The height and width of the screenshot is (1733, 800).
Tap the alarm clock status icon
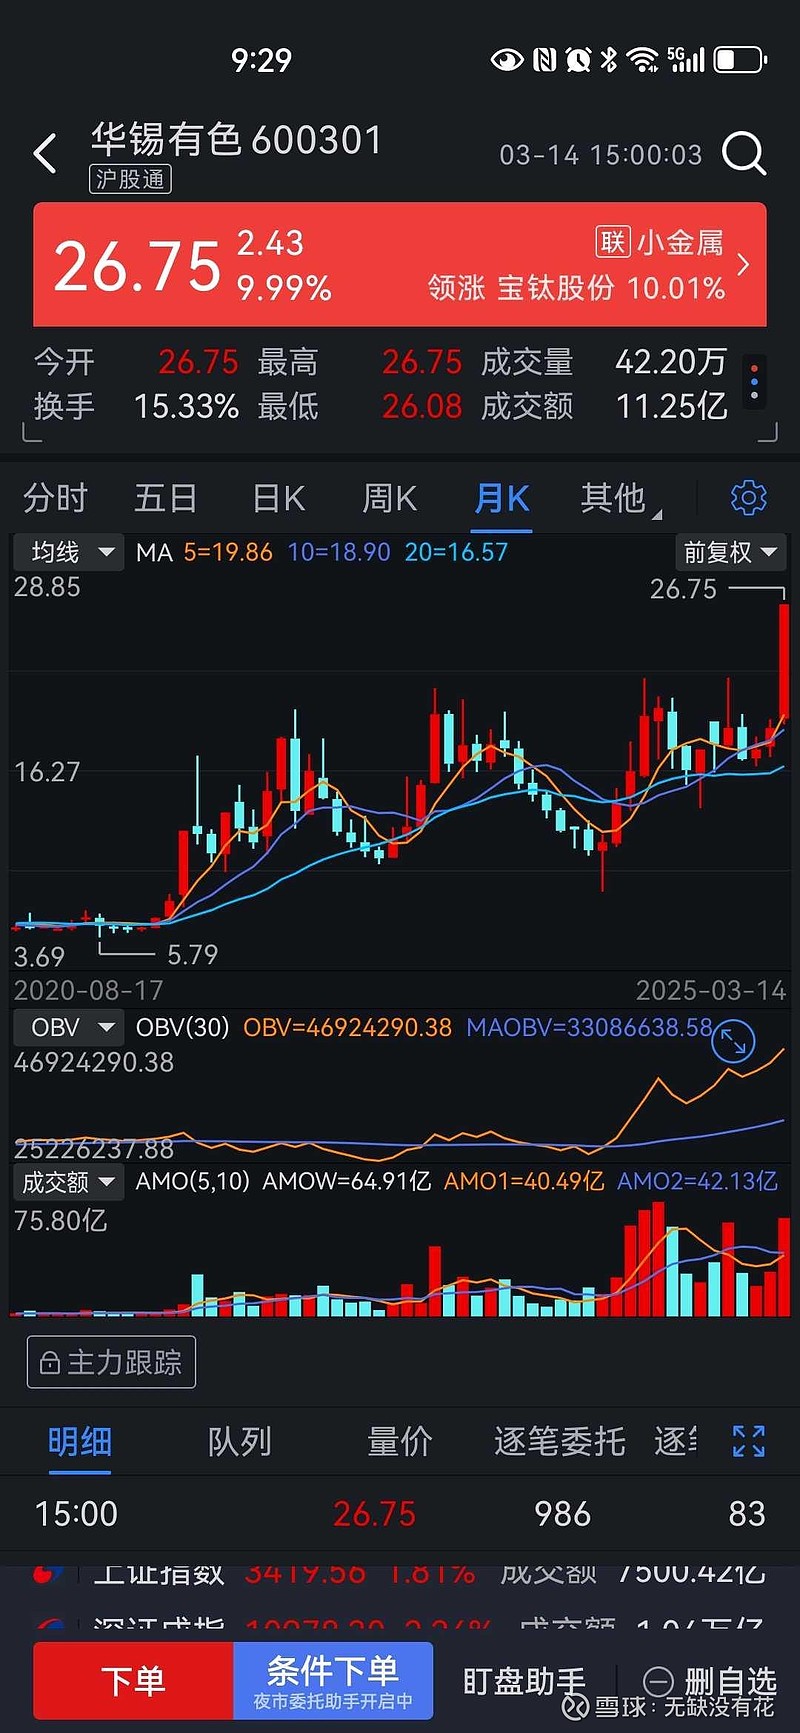(579, 60)
